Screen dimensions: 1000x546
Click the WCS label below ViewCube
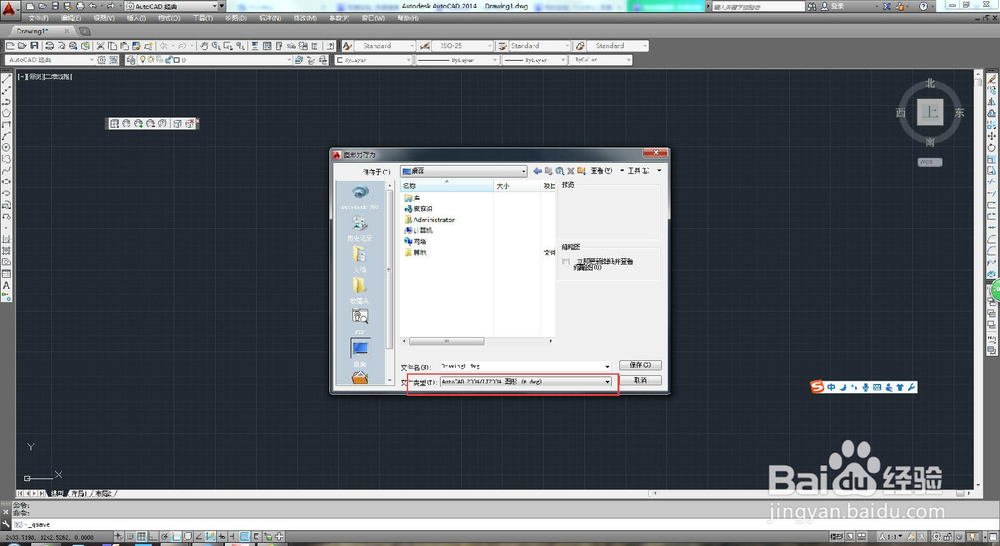click(930, 162)
